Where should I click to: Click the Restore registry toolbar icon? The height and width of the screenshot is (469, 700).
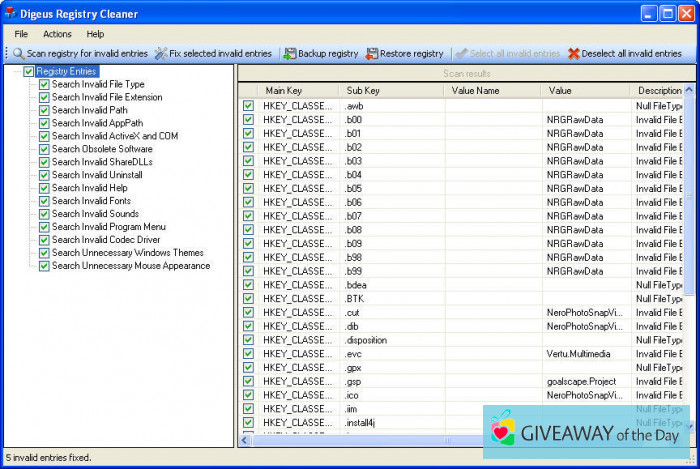(x=373, y=54)
